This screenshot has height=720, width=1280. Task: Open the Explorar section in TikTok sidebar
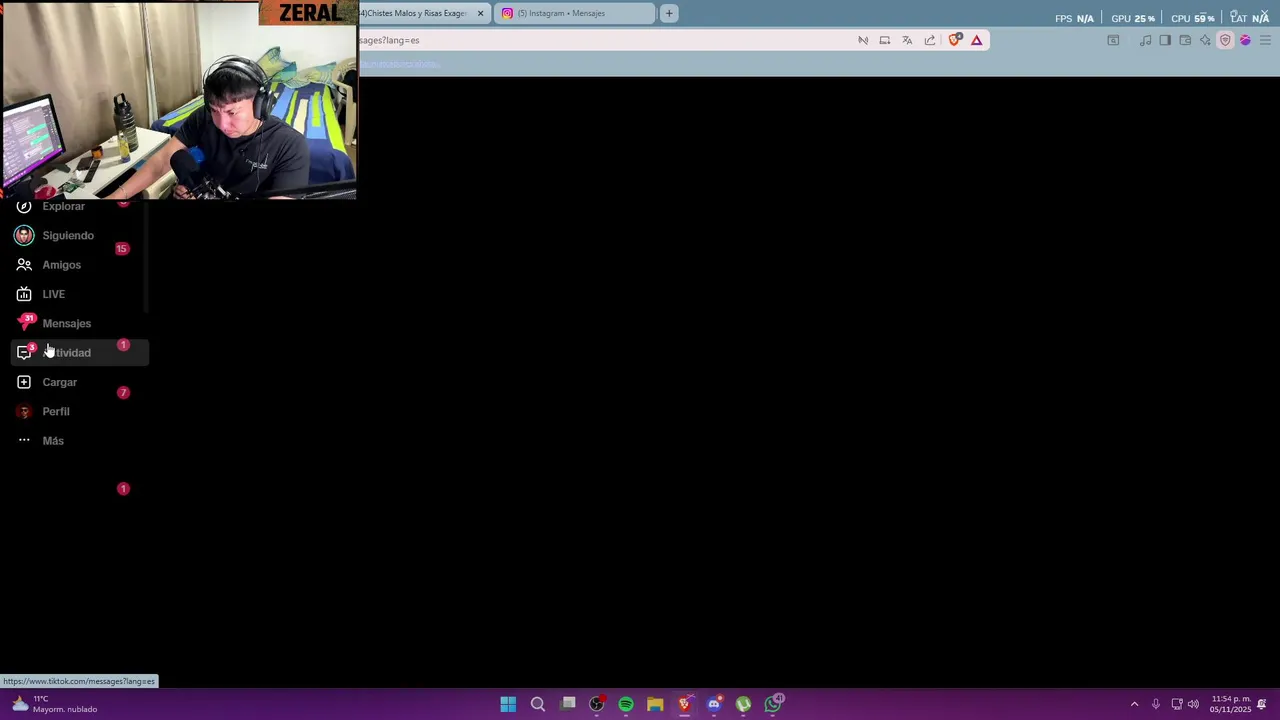(64, 207)
